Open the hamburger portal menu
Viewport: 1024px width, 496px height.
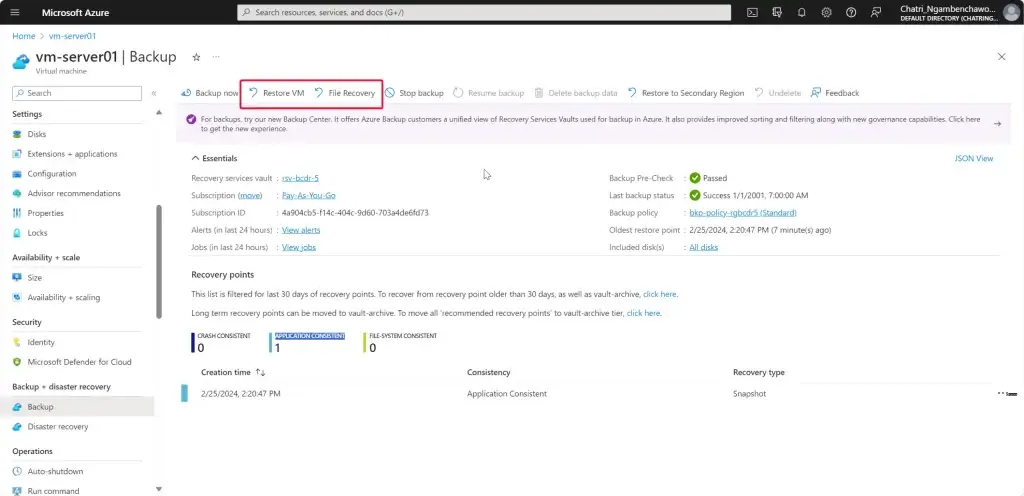[x=16, y=12]
